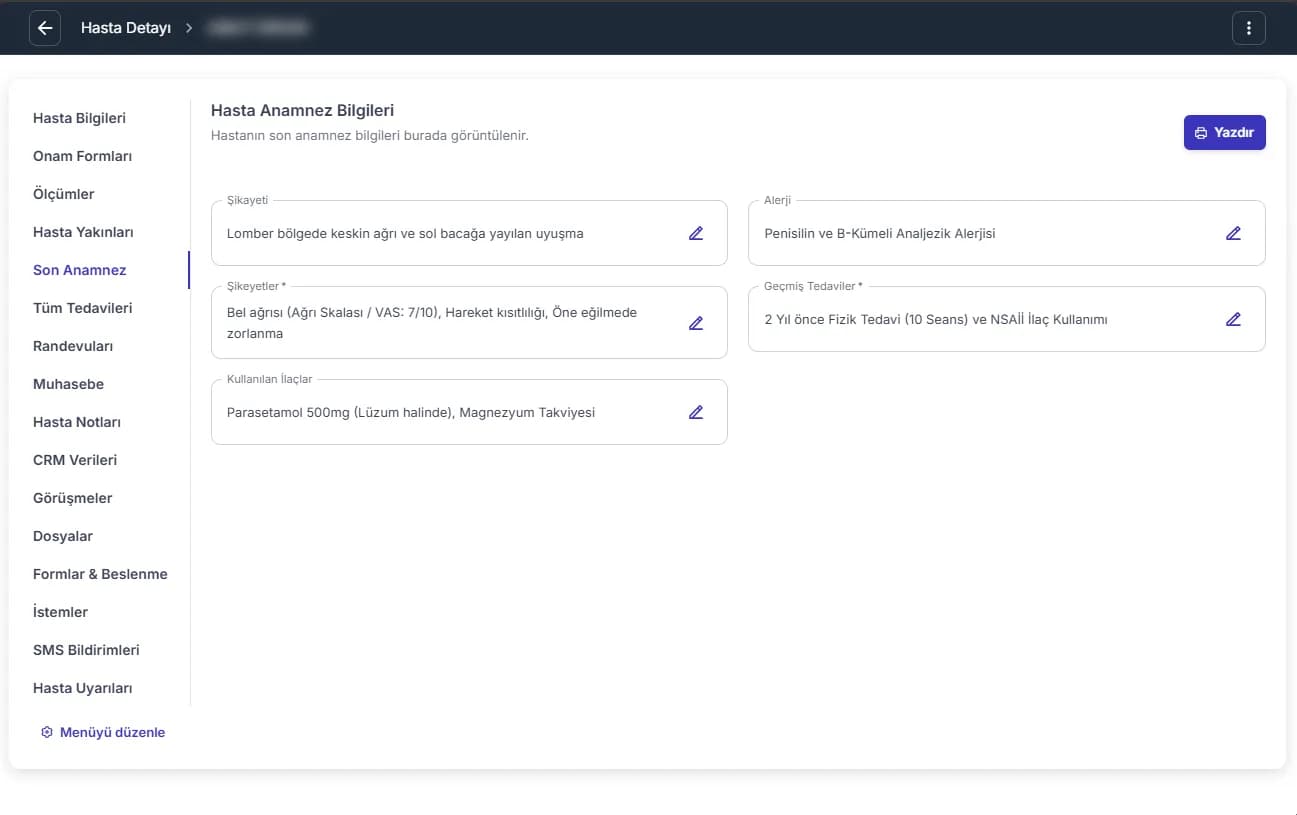Select Ölçümler in the sidebar
This screenshot has height=815, width=1297.
(64, 194)
